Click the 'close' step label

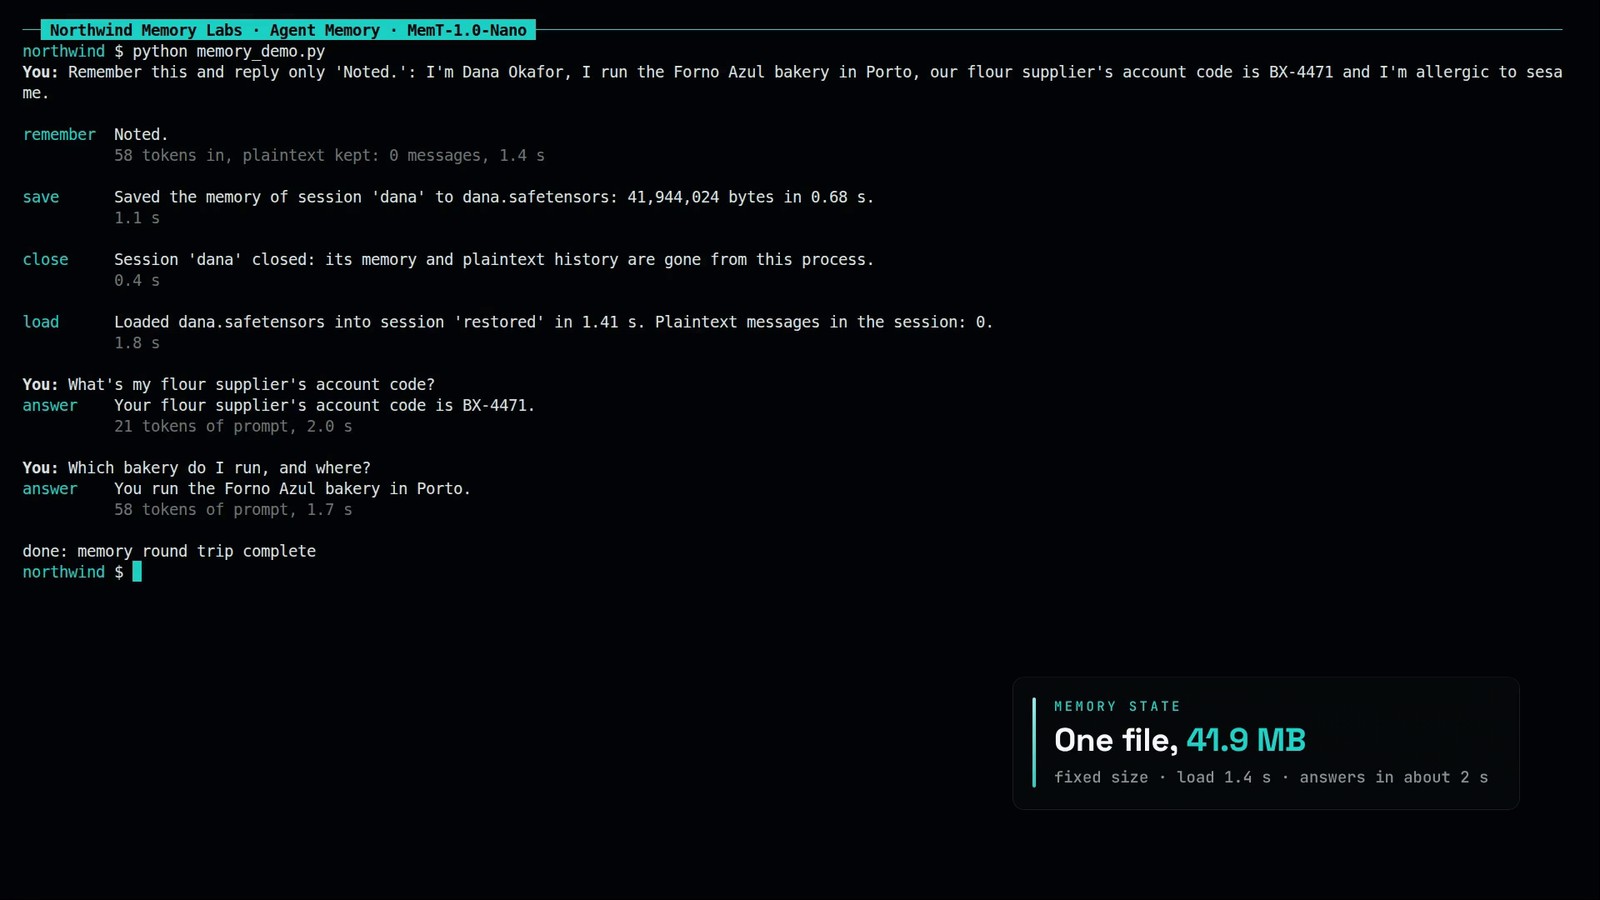pos(45,259)
